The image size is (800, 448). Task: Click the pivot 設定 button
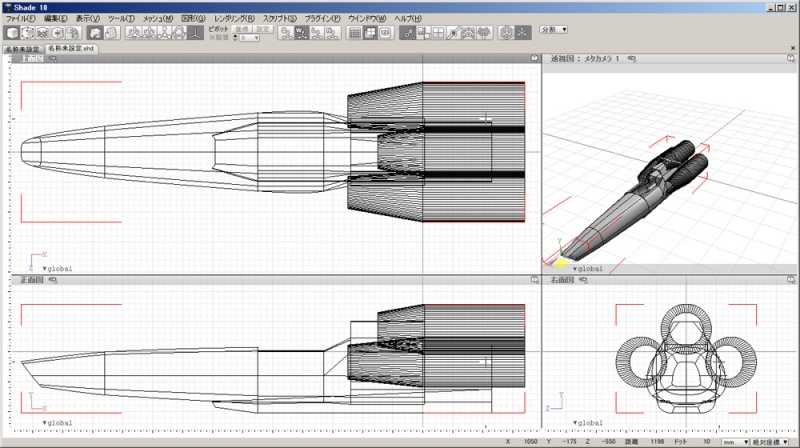point(263,29)
